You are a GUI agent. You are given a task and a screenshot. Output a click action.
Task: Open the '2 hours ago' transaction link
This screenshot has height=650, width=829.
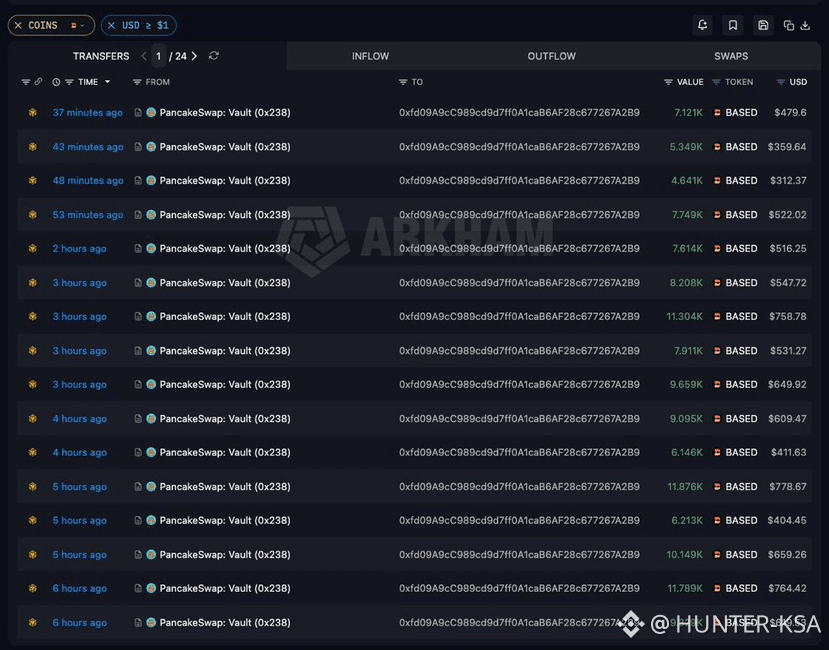[79, 249]
